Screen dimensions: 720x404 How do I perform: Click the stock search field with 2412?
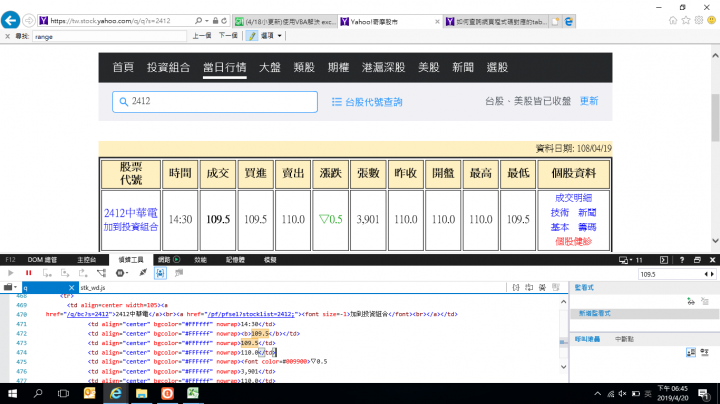(x=215, y=101)
